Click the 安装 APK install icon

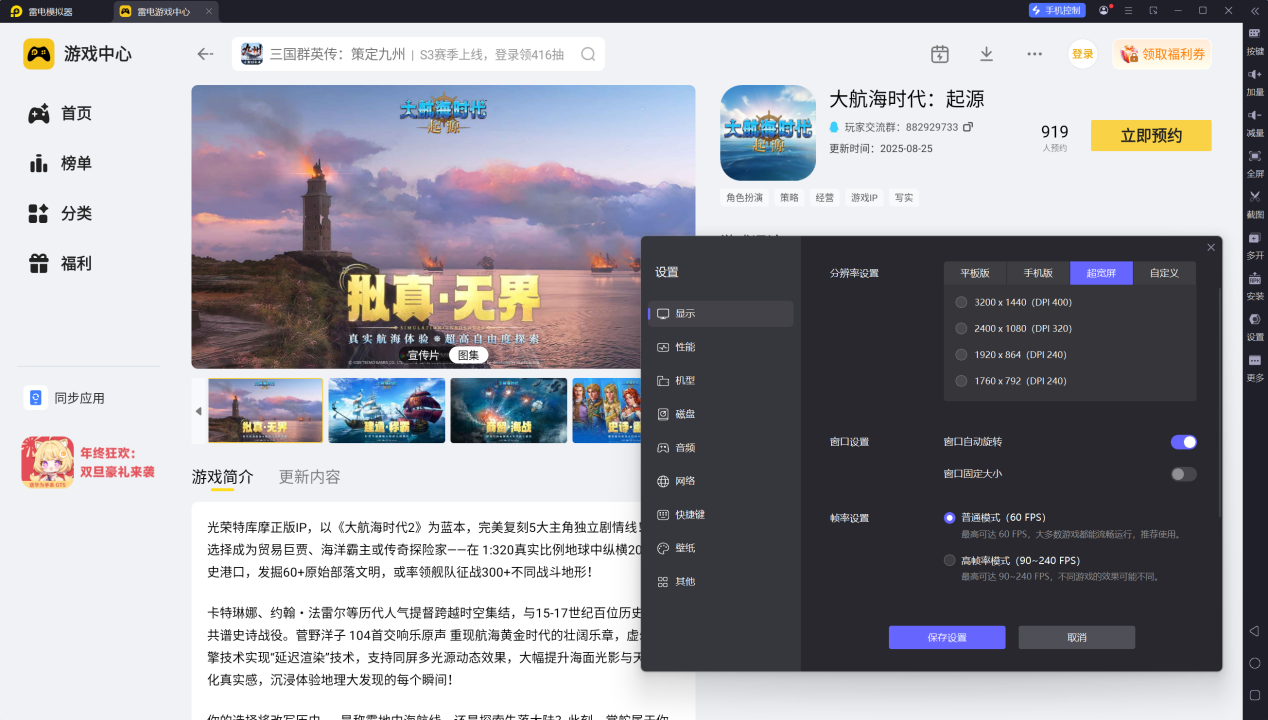tap(1254, 280)
